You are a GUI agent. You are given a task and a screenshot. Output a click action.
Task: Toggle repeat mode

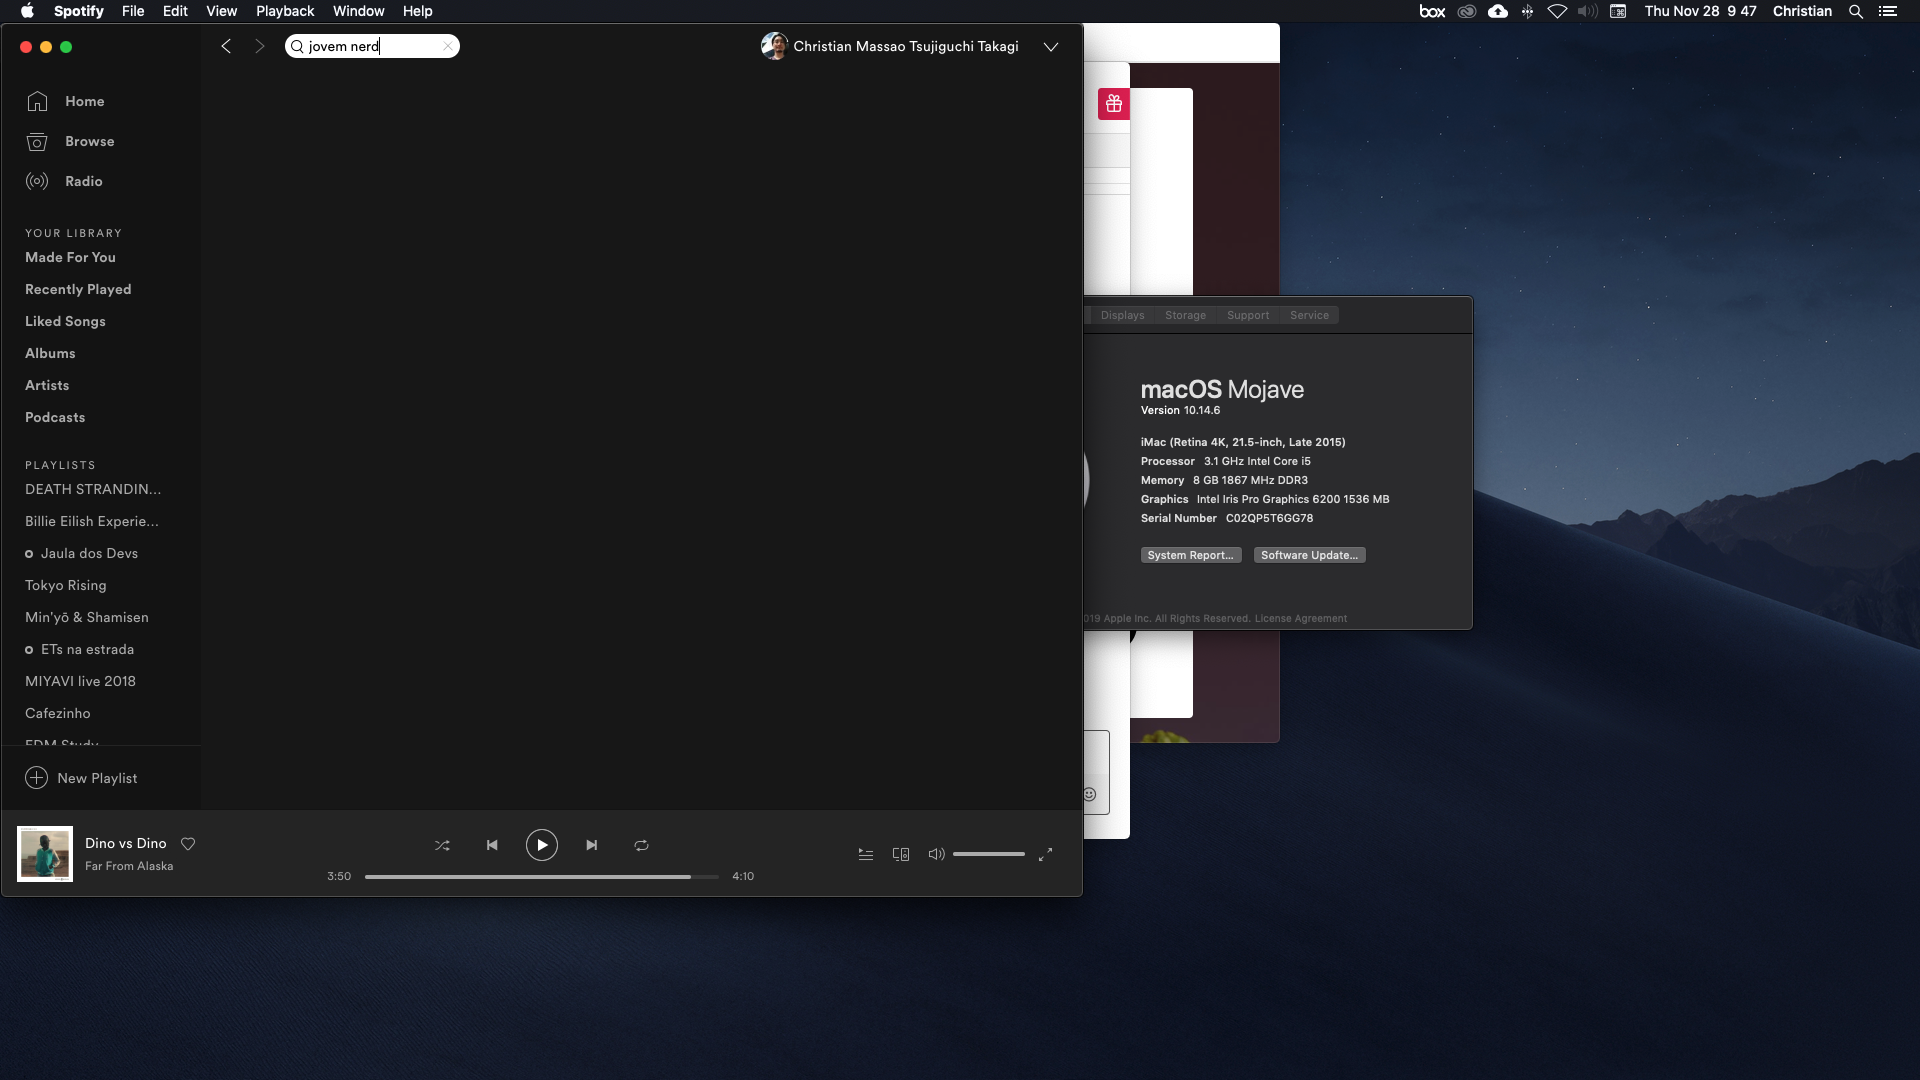click(641, 845)
